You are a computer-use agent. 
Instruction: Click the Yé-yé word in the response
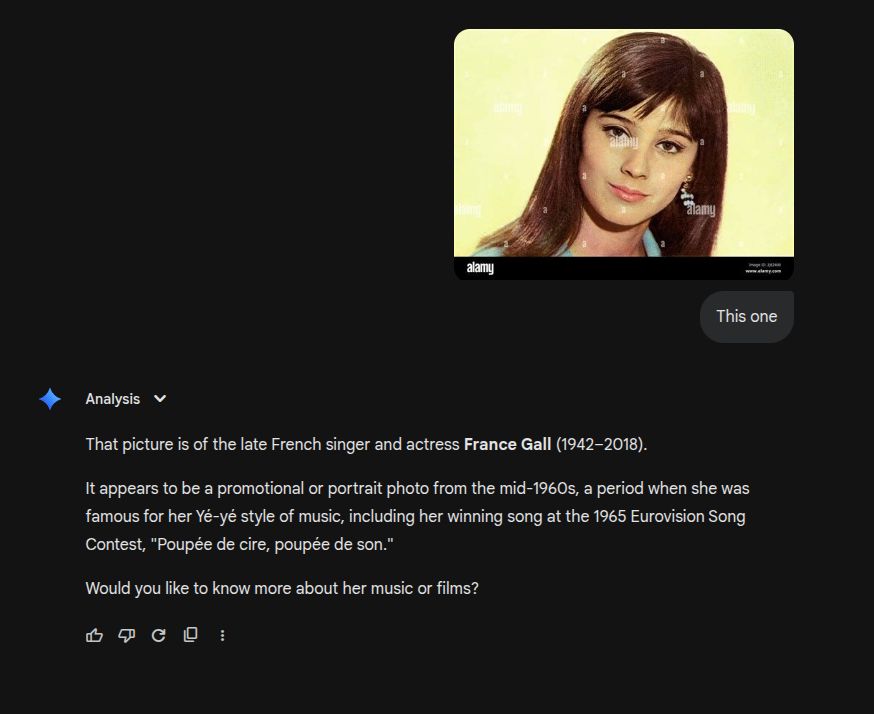pos(216,516)
